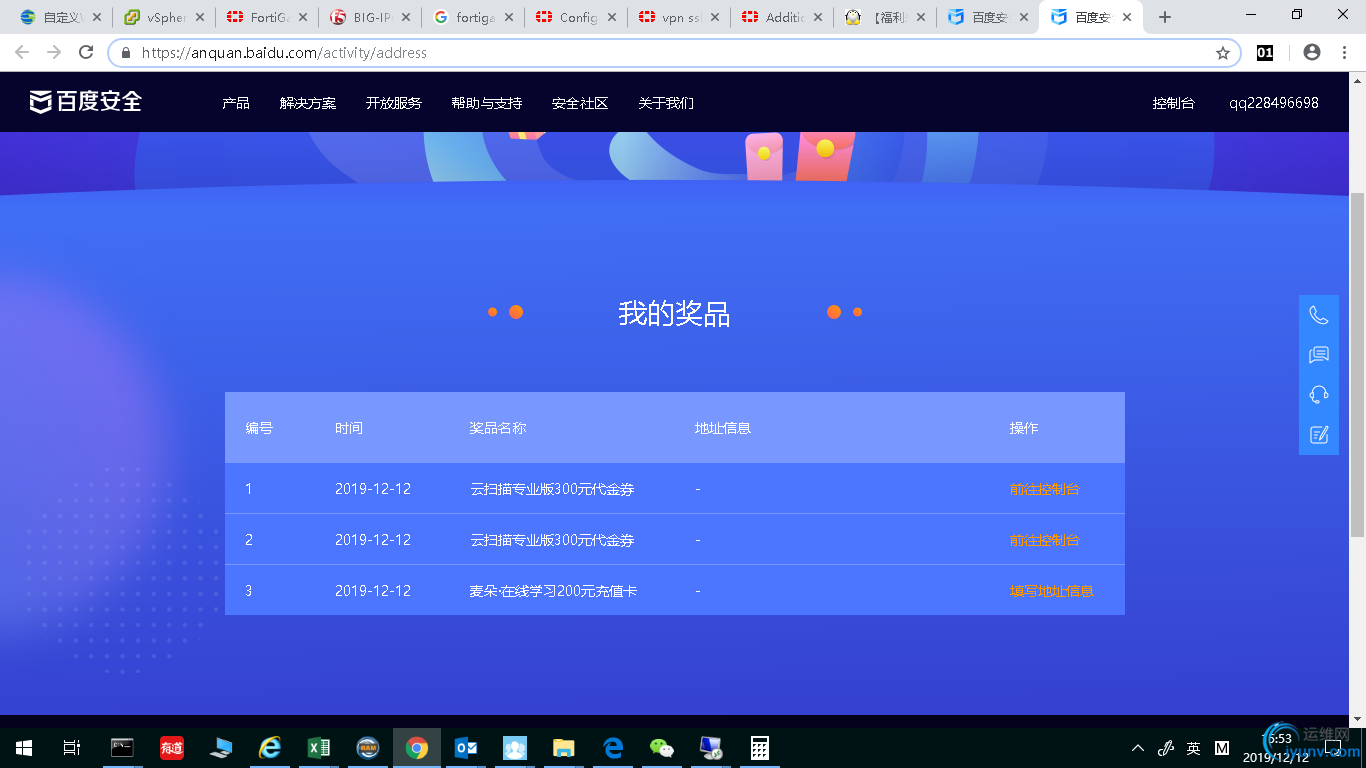This screenshot has height=768, width=1366.
Task: Switch to the Google fortigate search tab
Action: pos(474,17)
